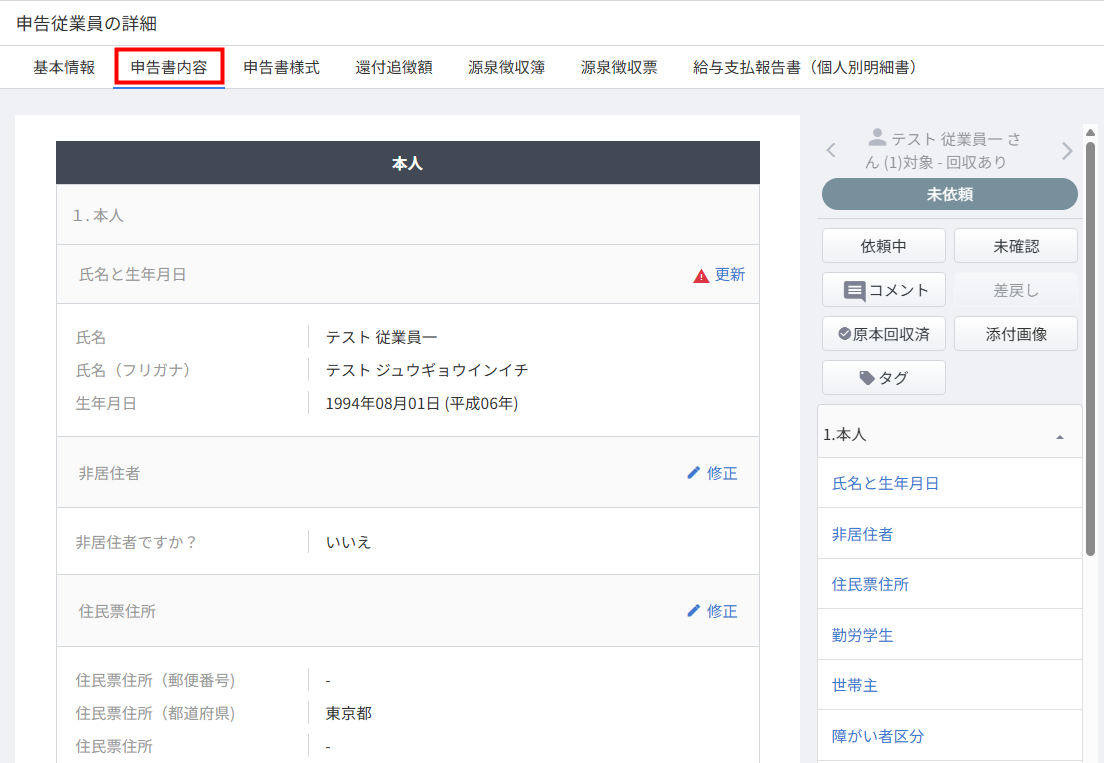Click 修正 link for 非居住者

tap(722, 473)
